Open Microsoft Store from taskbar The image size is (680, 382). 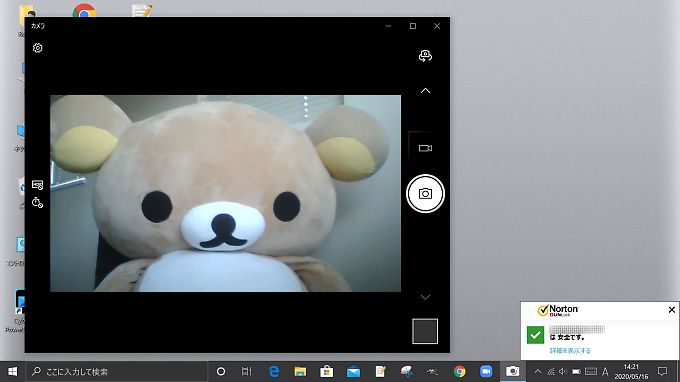click(x=327, y=372)
